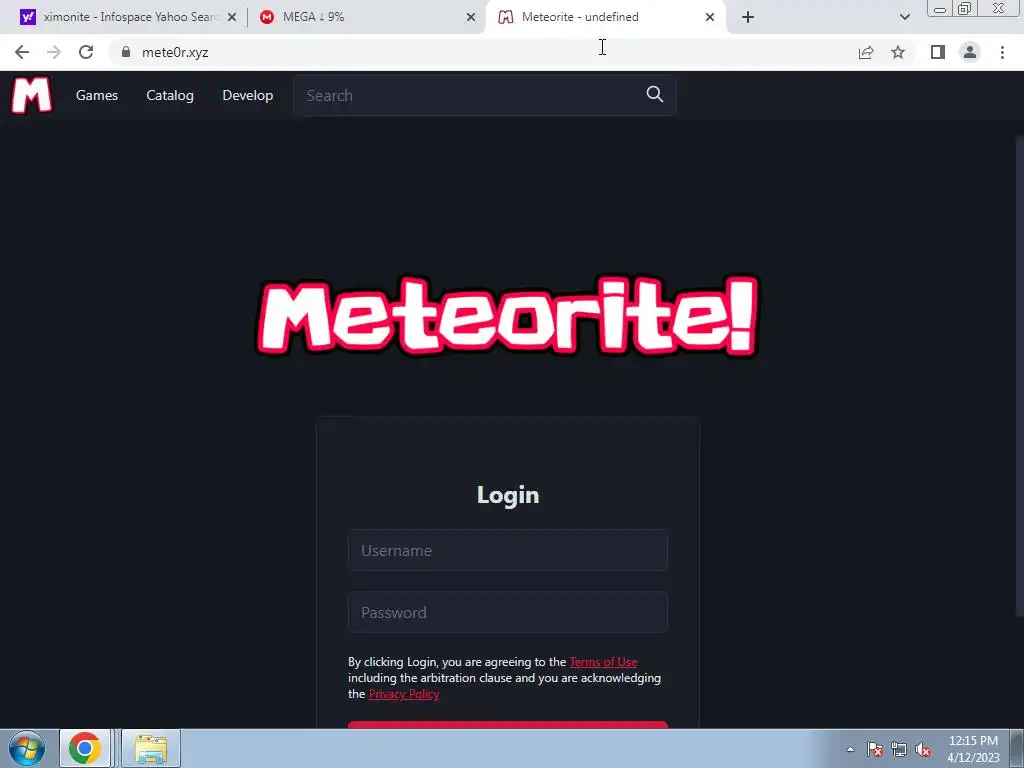Open the Catalog menu item
Viewport: 1024px width, 768px height.
point(170,95)
